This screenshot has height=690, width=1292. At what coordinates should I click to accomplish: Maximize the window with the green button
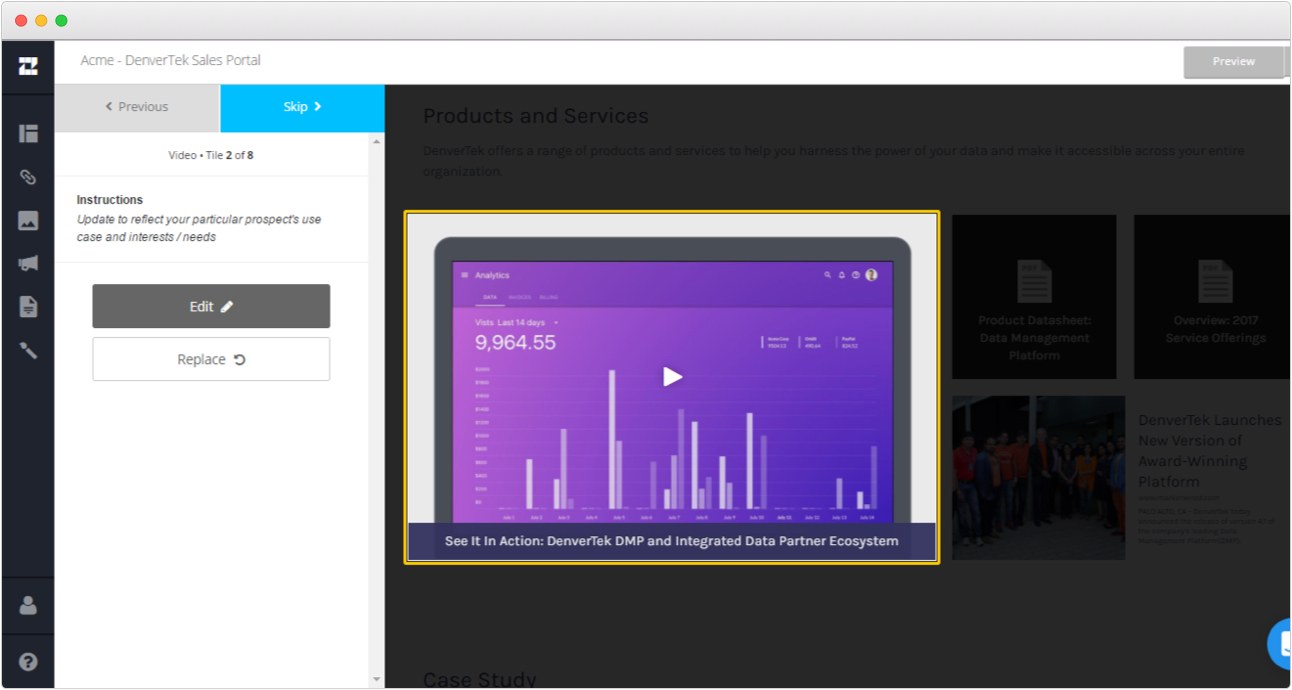coord(61,20)
